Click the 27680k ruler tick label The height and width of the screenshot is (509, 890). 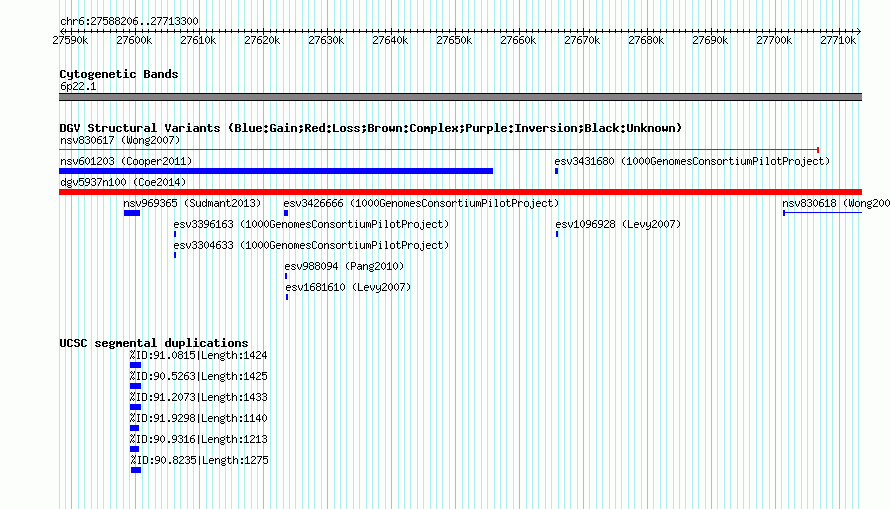tap(646, 40)
